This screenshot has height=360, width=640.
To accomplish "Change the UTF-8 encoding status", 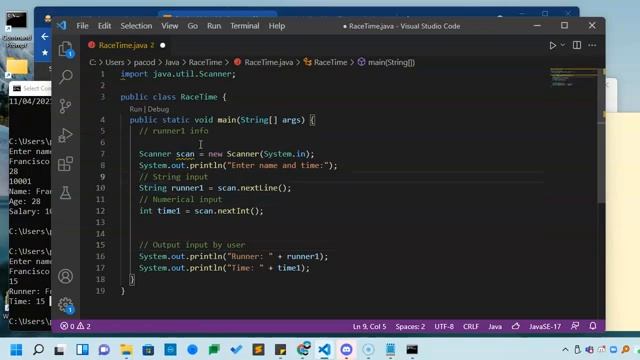I will [444, 327].
